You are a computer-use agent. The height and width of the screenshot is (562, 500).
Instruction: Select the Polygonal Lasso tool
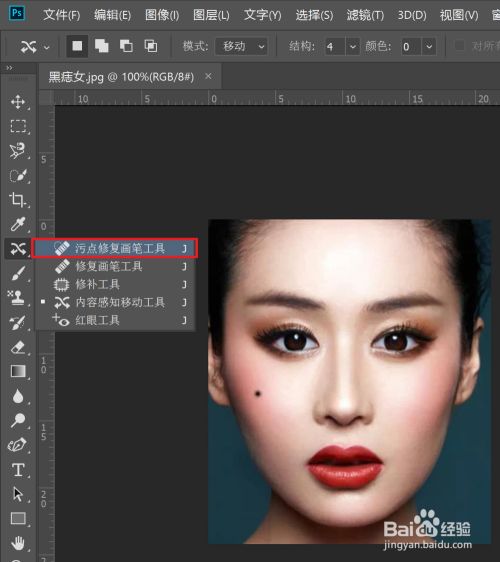tap(17, 151)
